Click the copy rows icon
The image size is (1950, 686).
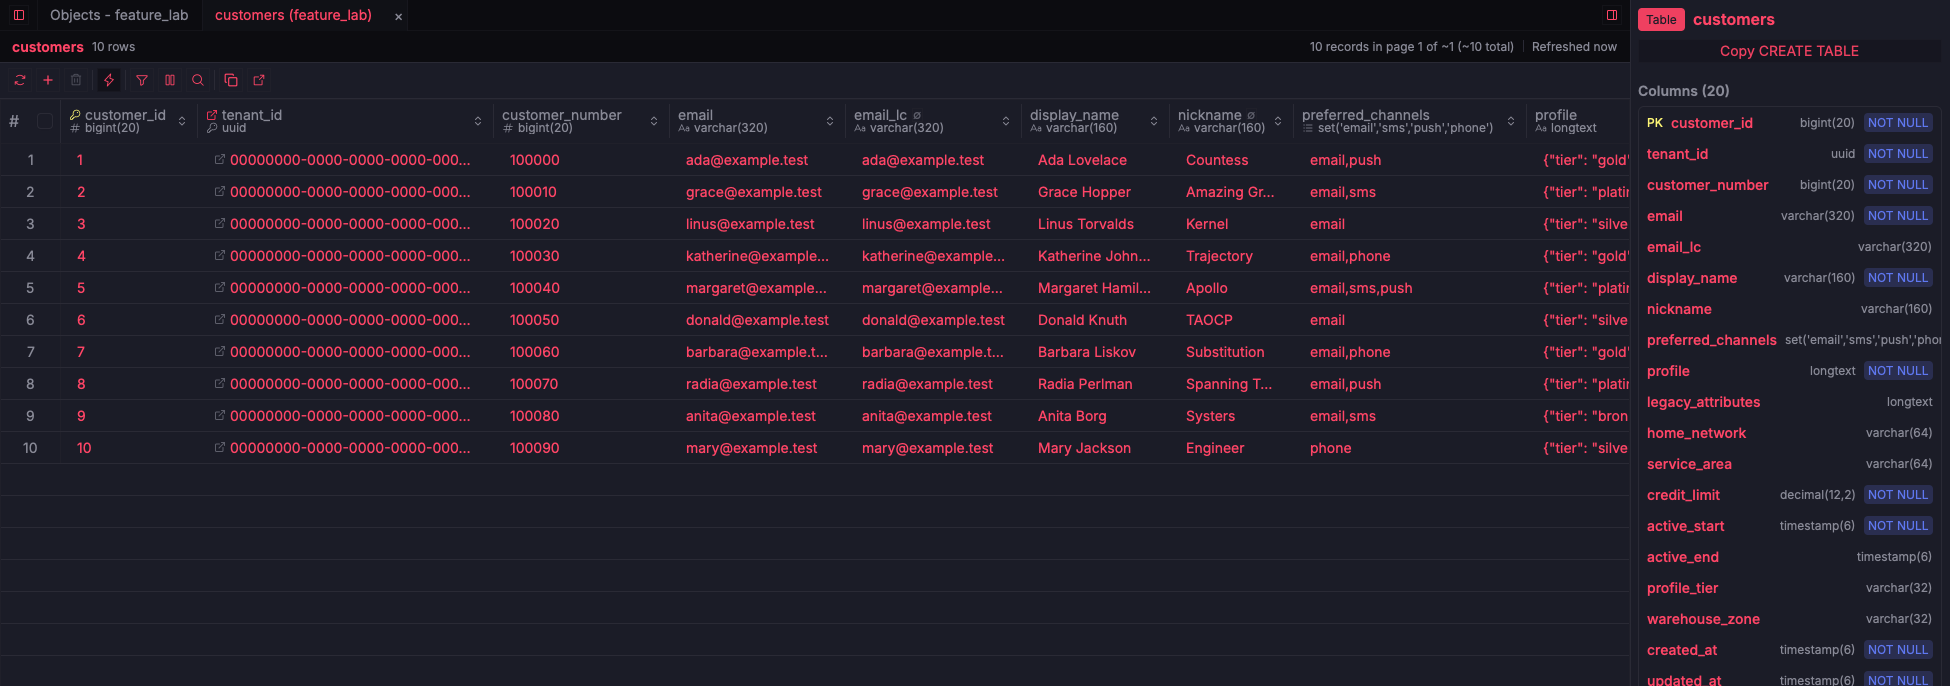pyautogui.click(x=231, y=80)
